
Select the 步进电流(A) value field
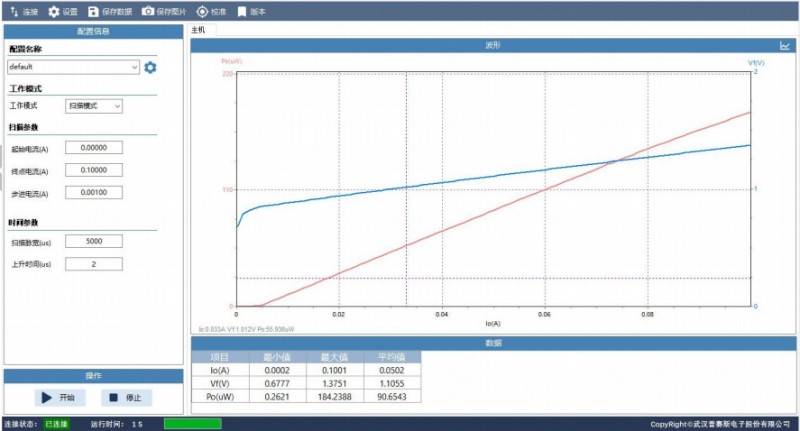[93, 192]
